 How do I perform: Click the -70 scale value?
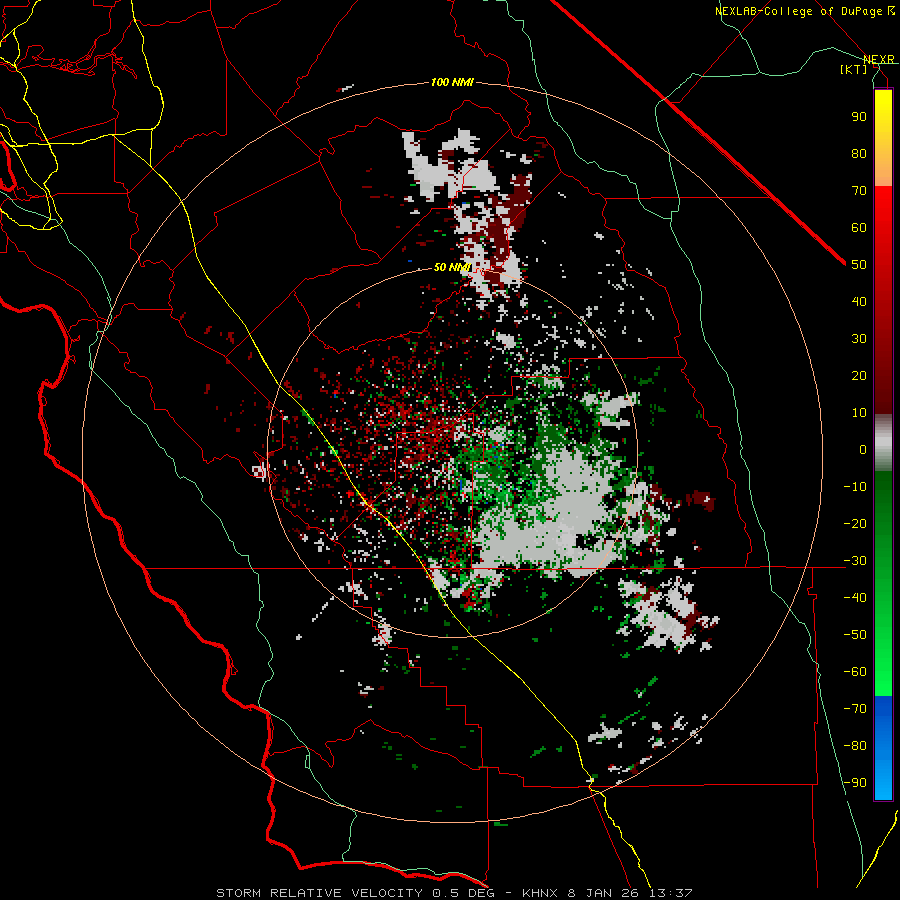click(x=855, y=709)
